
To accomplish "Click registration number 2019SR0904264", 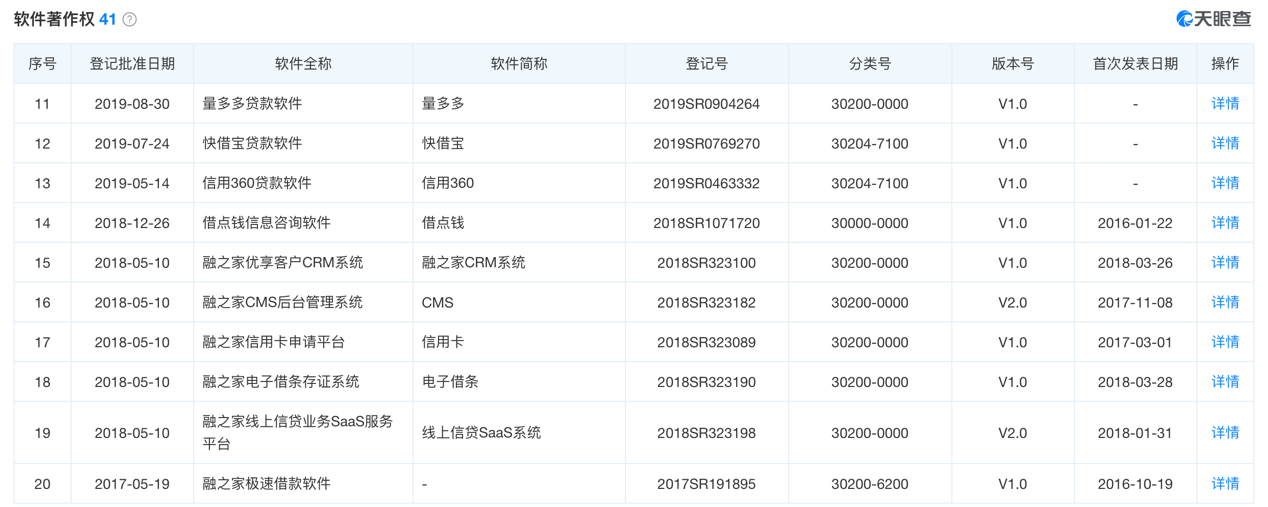I will coord(706,104).
